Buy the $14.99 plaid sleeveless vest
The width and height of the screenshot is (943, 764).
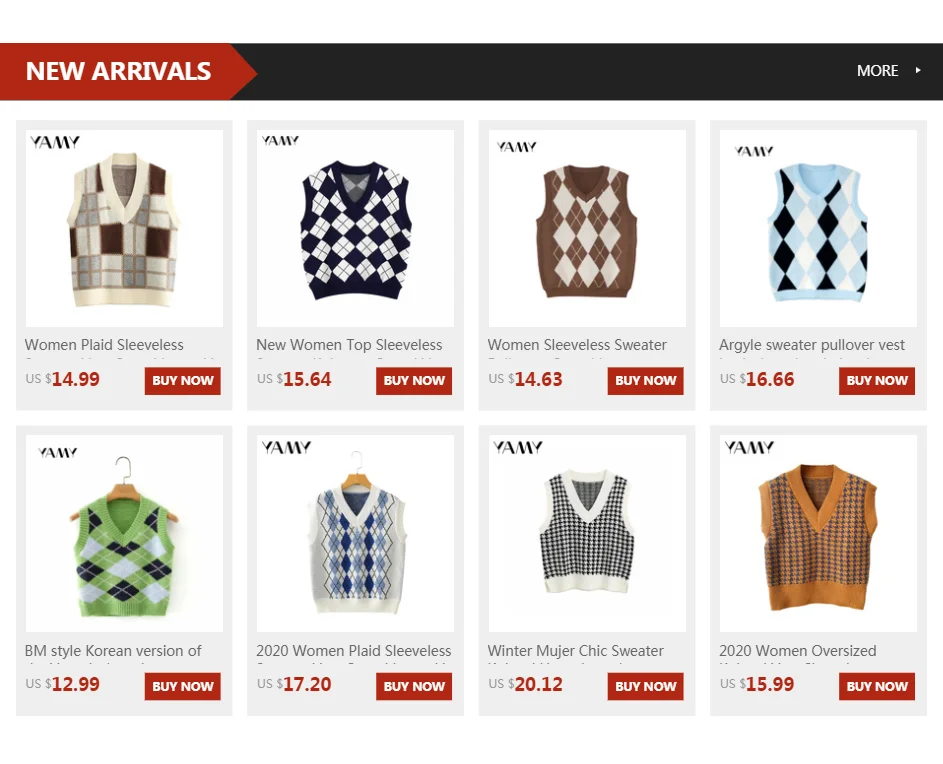[x=183, y=381]
